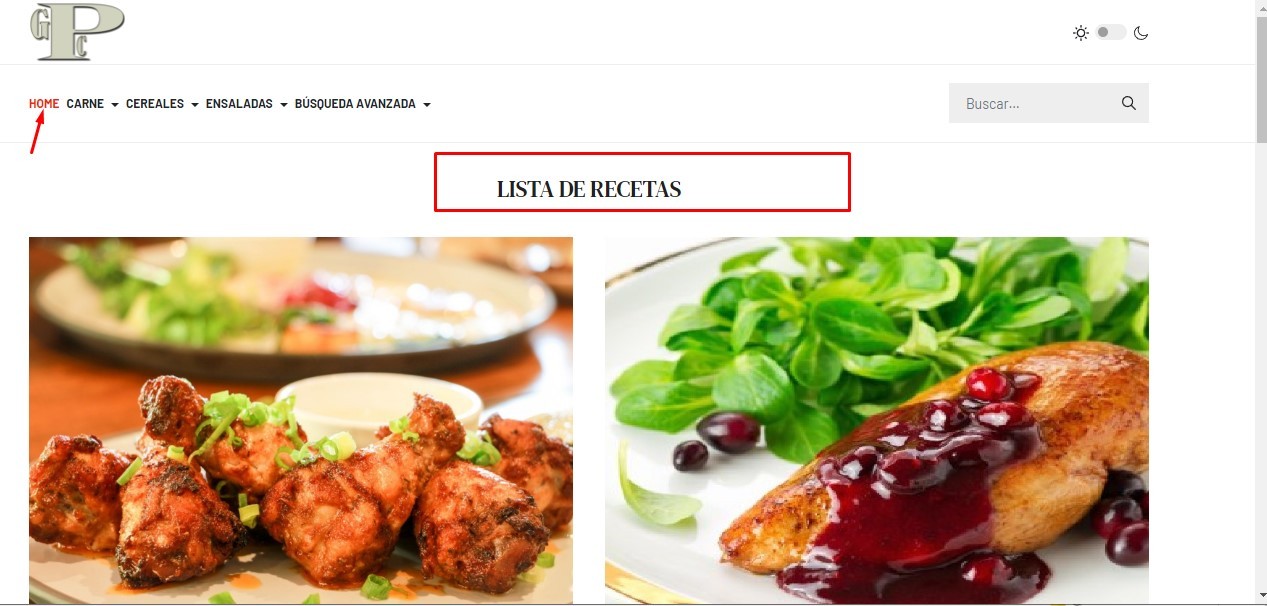Click the GPC site logo
Viewport: 1267px width, 606px height.
[x=77, y=30]
